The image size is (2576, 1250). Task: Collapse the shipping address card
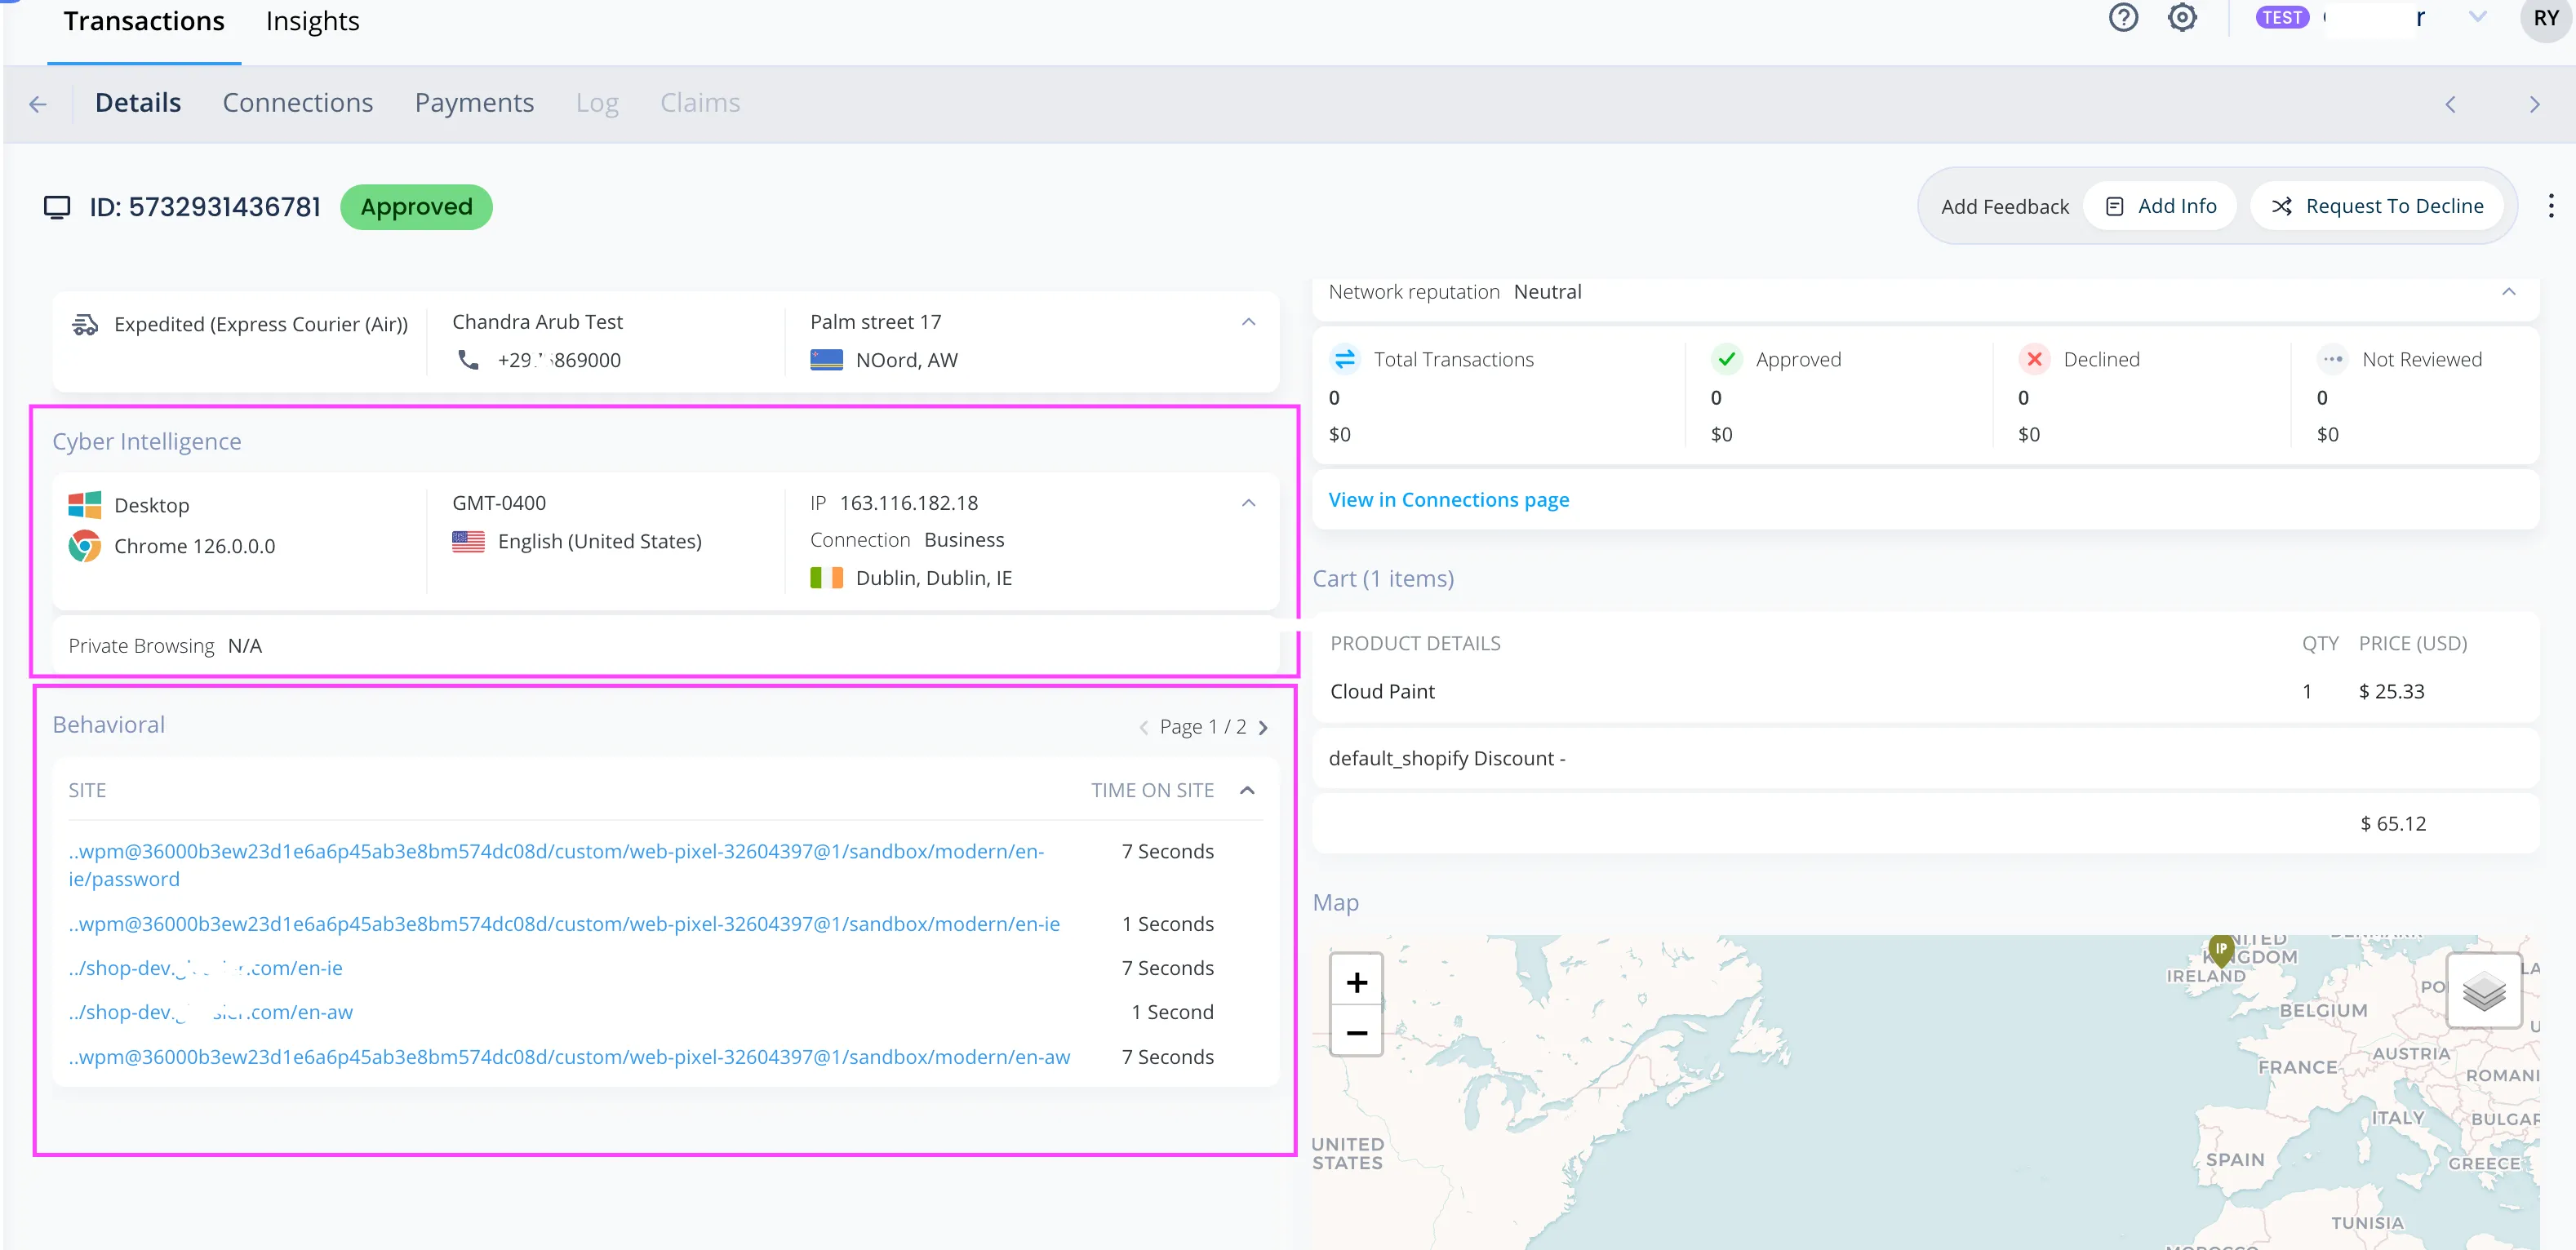click(x=1248, y=322)
